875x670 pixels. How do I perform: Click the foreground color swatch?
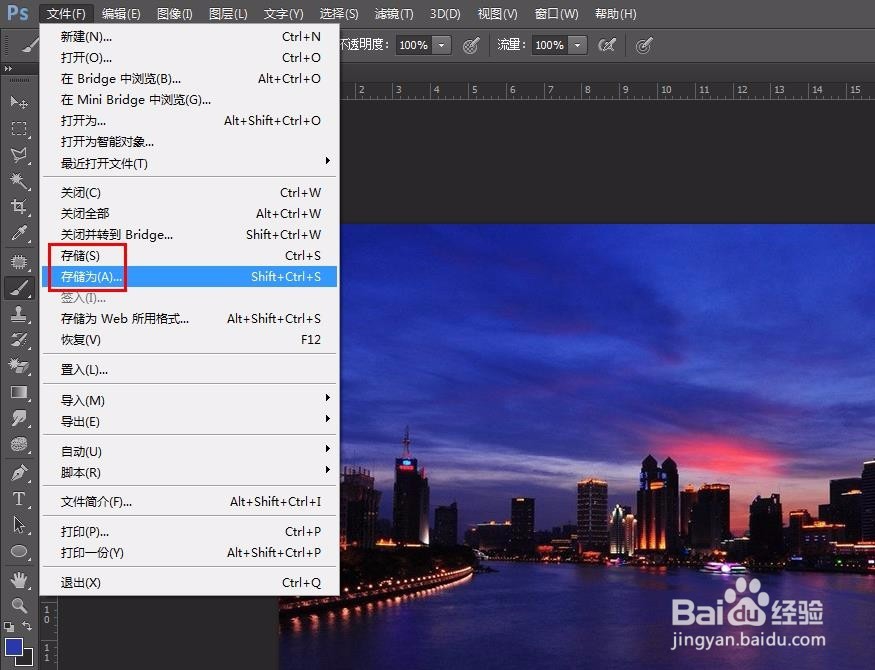point(16,645)
